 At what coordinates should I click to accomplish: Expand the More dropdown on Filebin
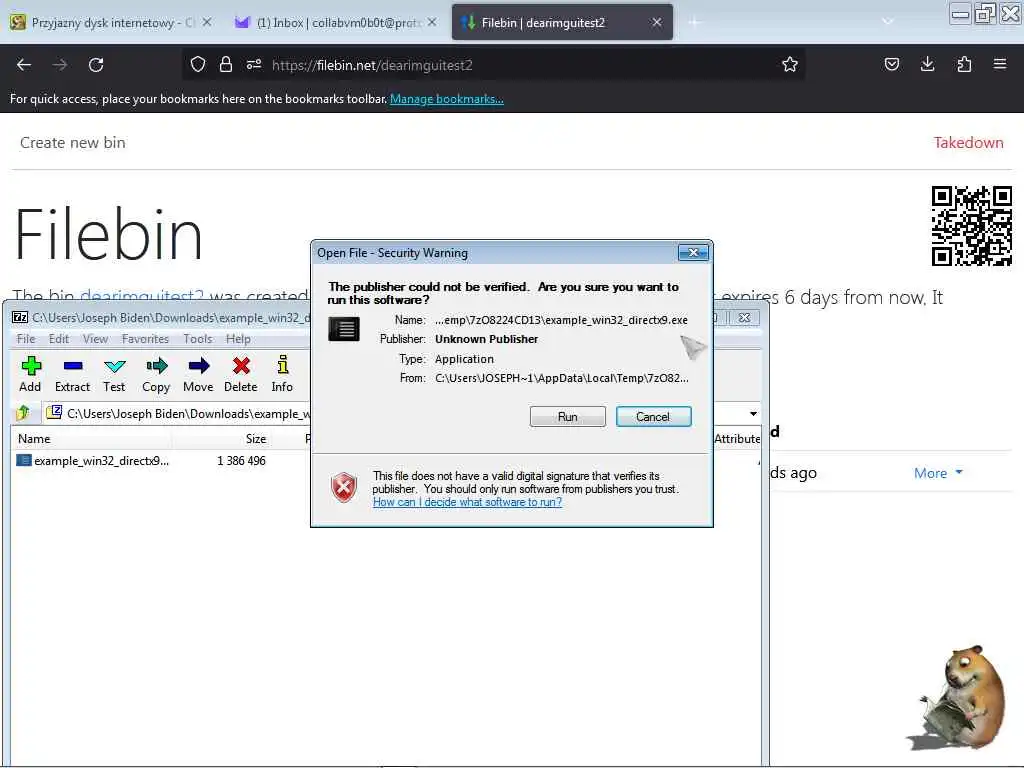[938, 473]
